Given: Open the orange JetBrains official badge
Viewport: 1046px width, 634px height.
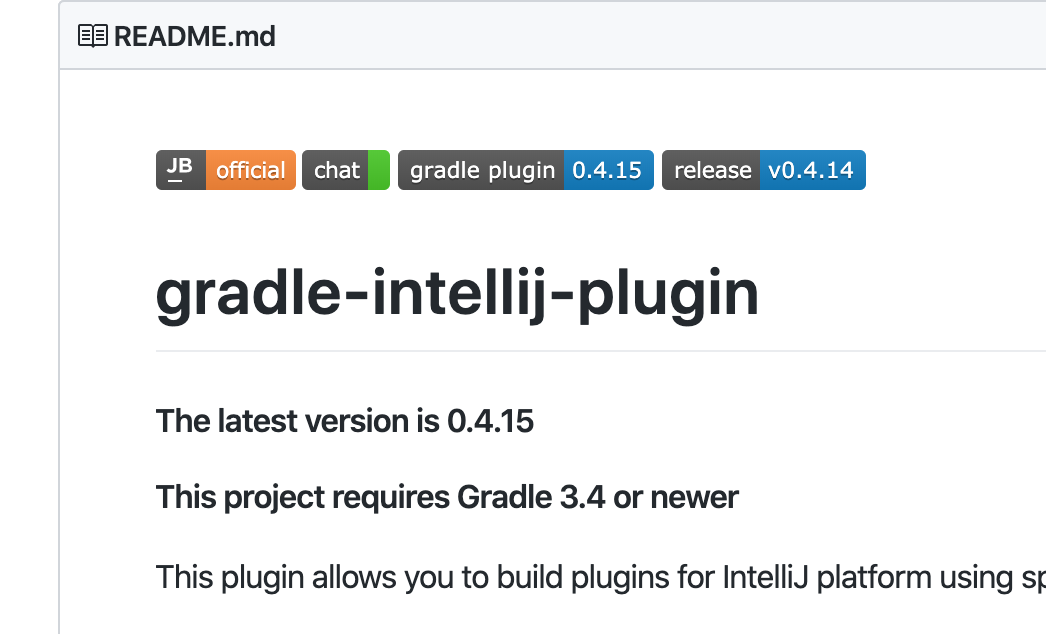Looking at the screenshot, I should click(250, 169).
